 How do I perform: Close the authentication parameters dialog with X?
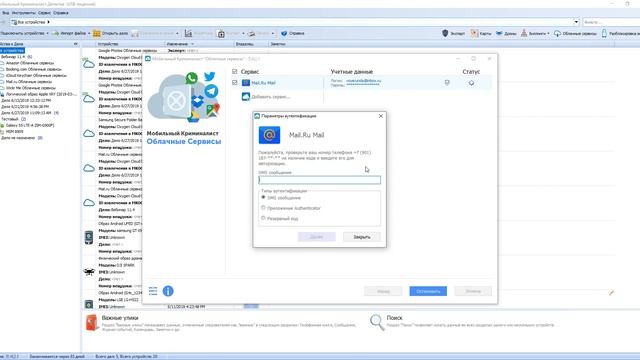pyautogui.click(x=381, y=116)
